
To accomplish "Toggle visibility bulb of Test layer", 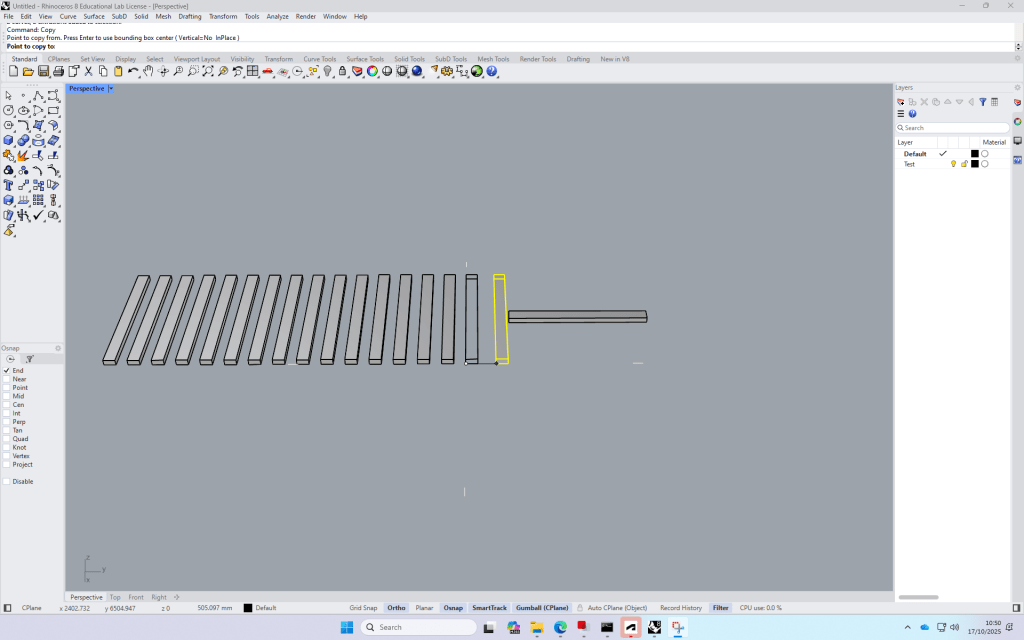I will (953, 164).
